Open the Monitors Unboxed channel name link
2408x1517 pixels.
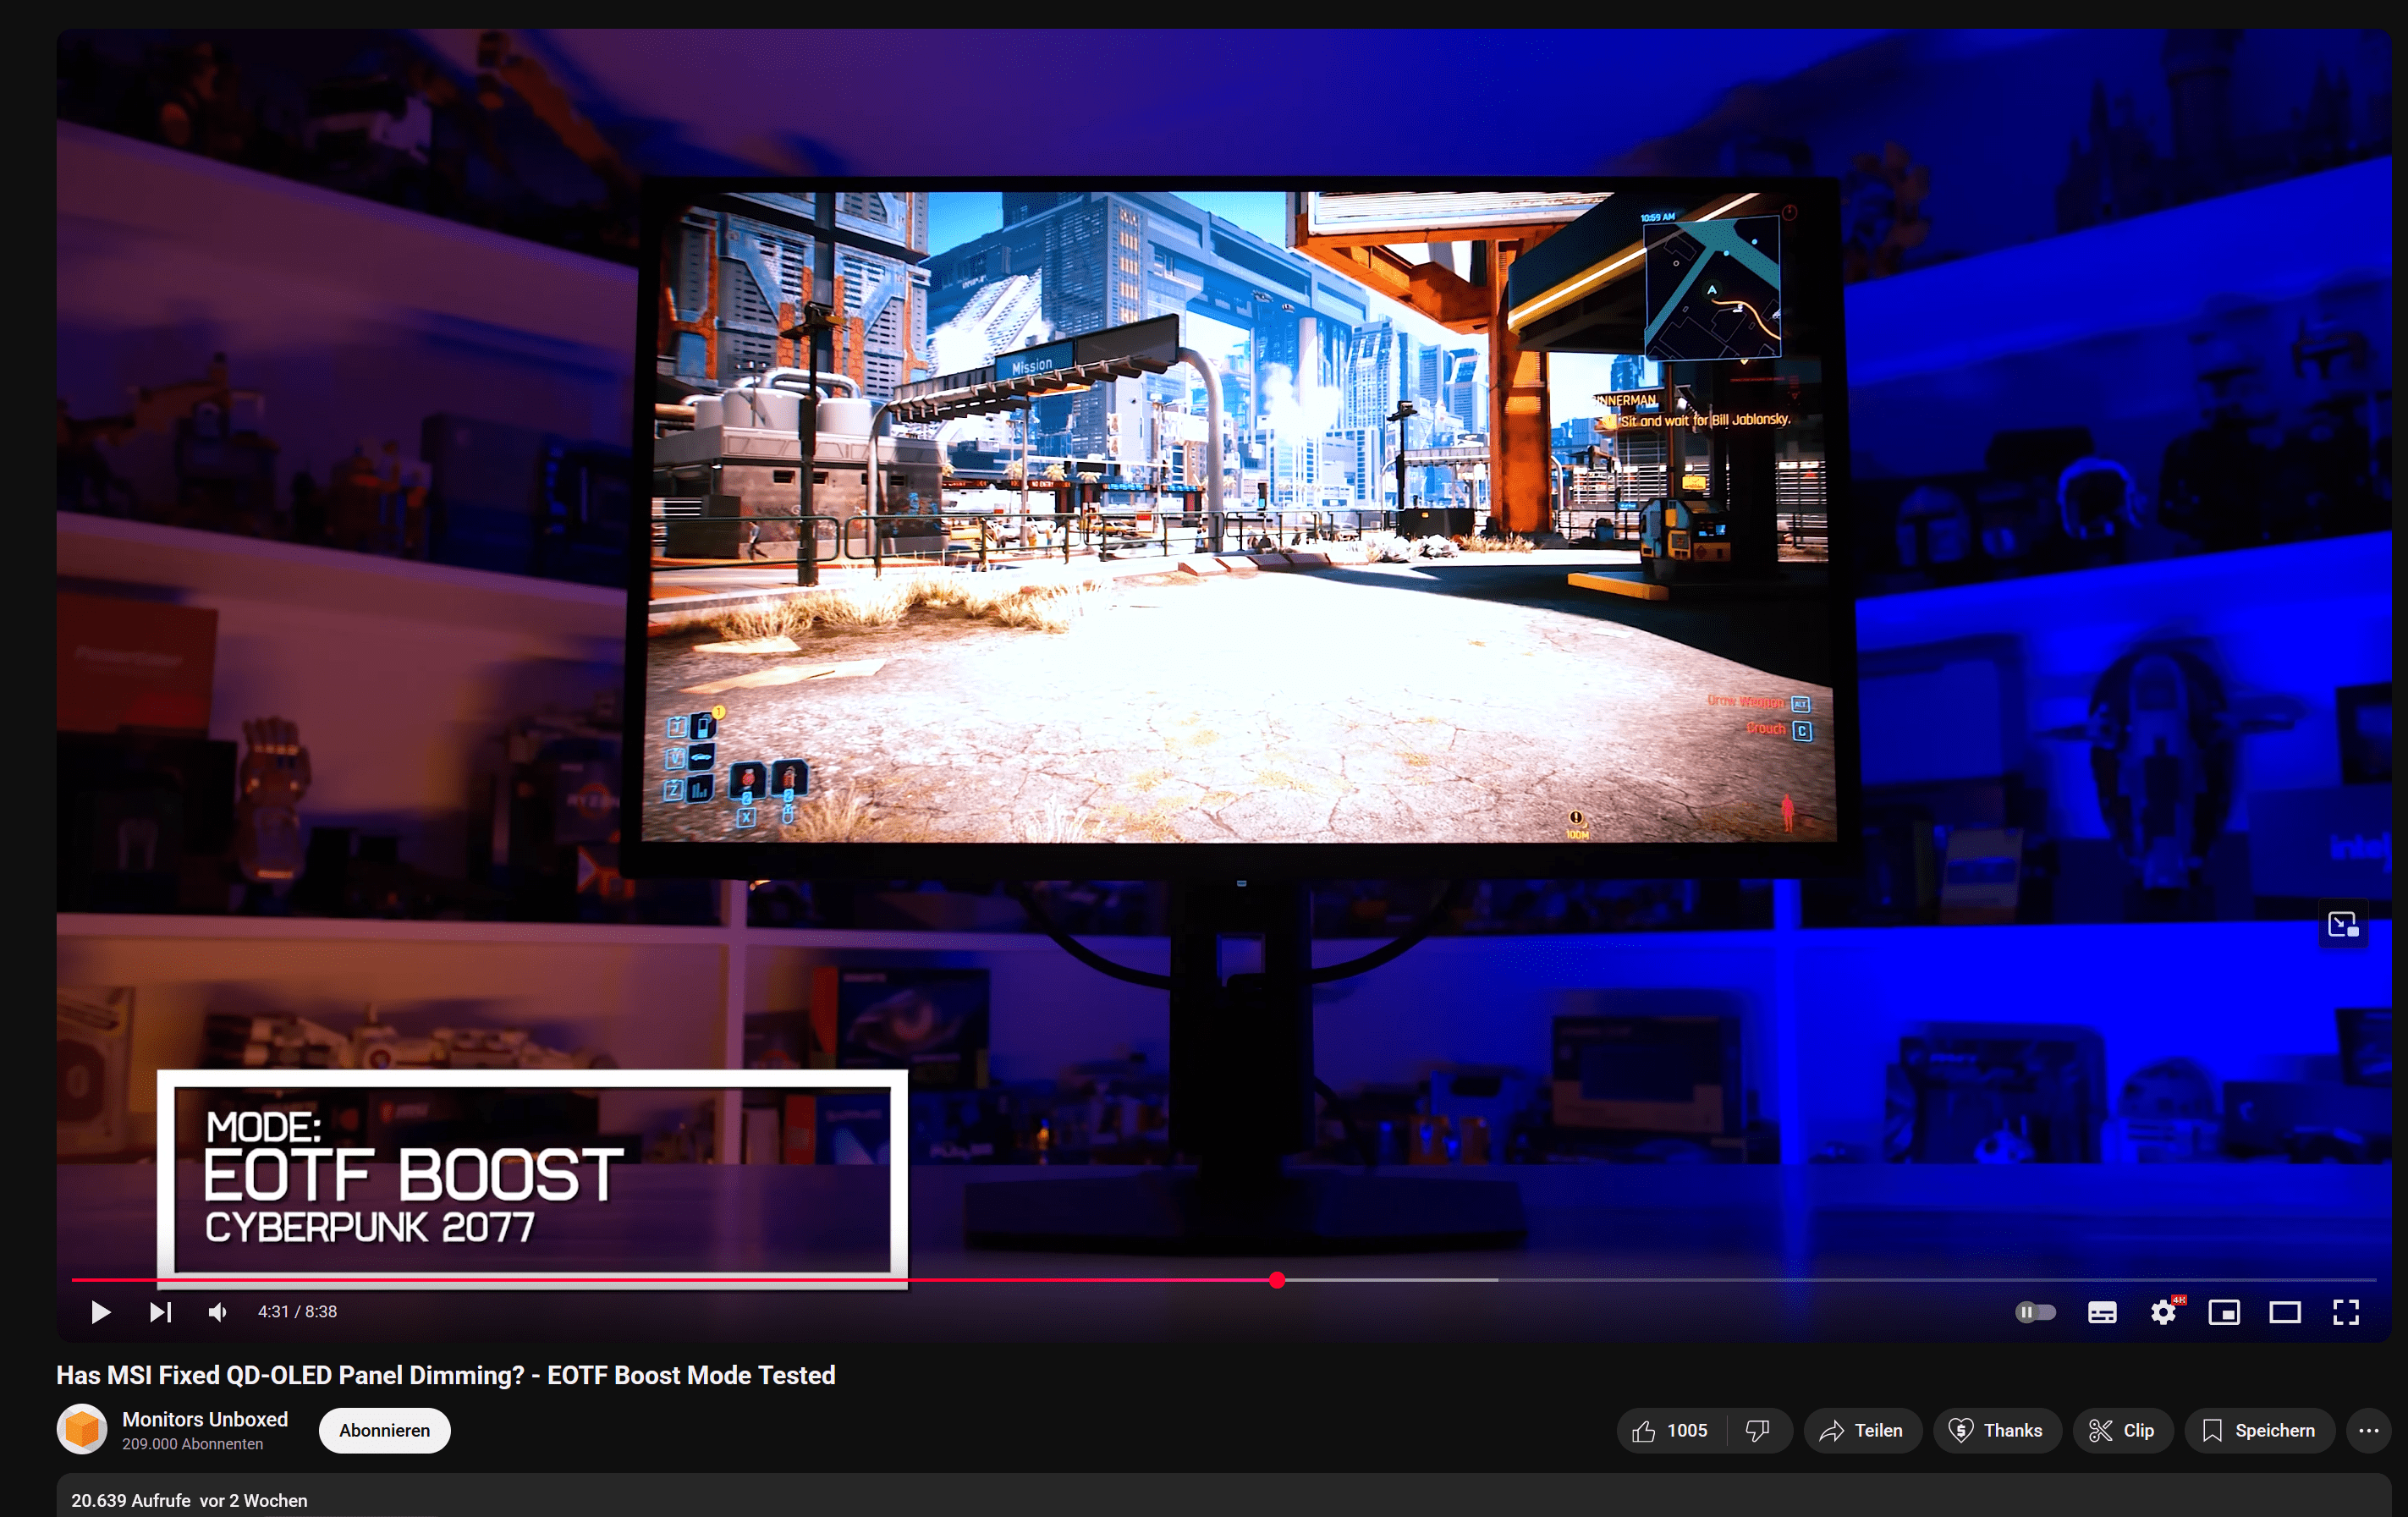(205, 1419)
